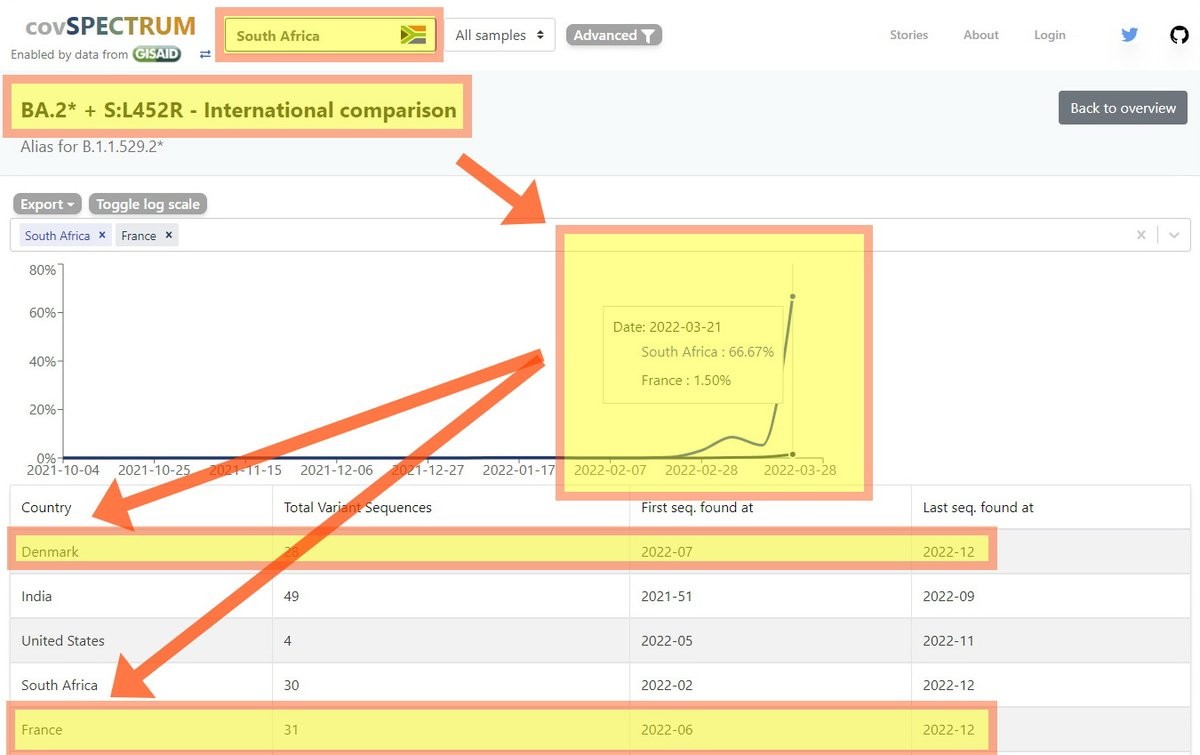Click the South Africa location input field
Viewport: 1200px width, 755px height.
click(x=310, y=36)
